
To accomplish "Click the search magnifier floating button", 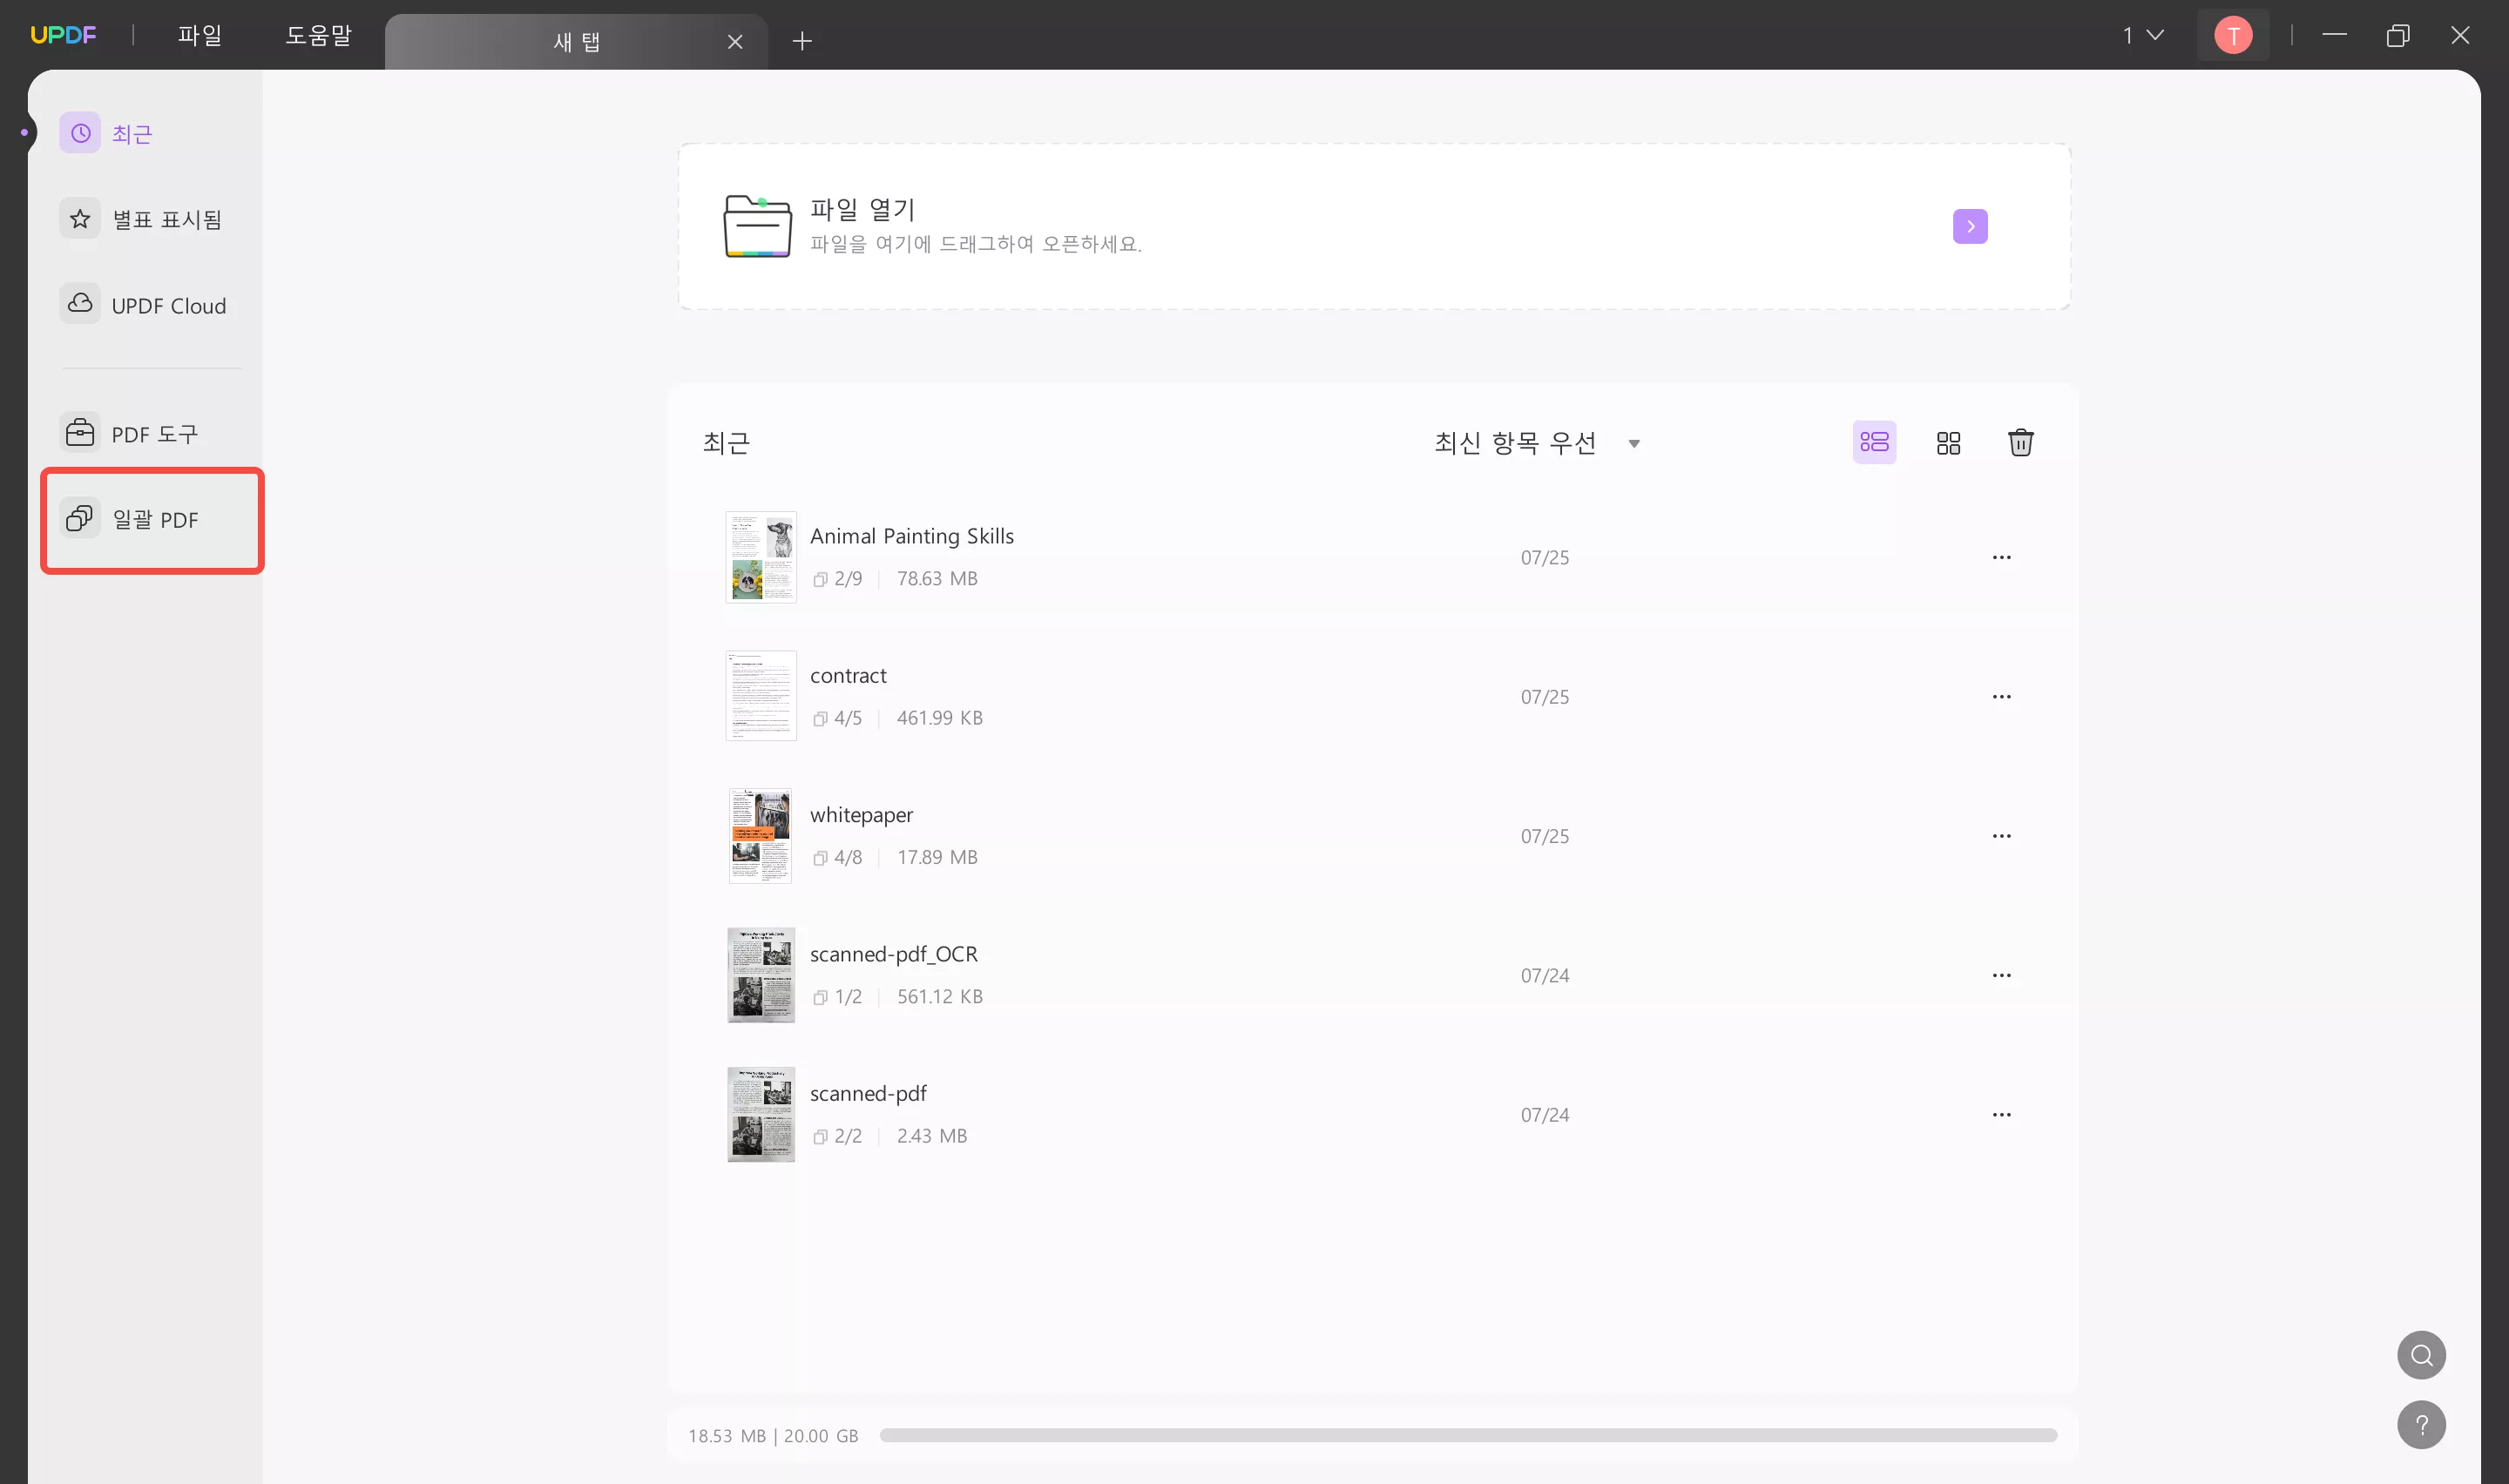I will point(2421,1355).
